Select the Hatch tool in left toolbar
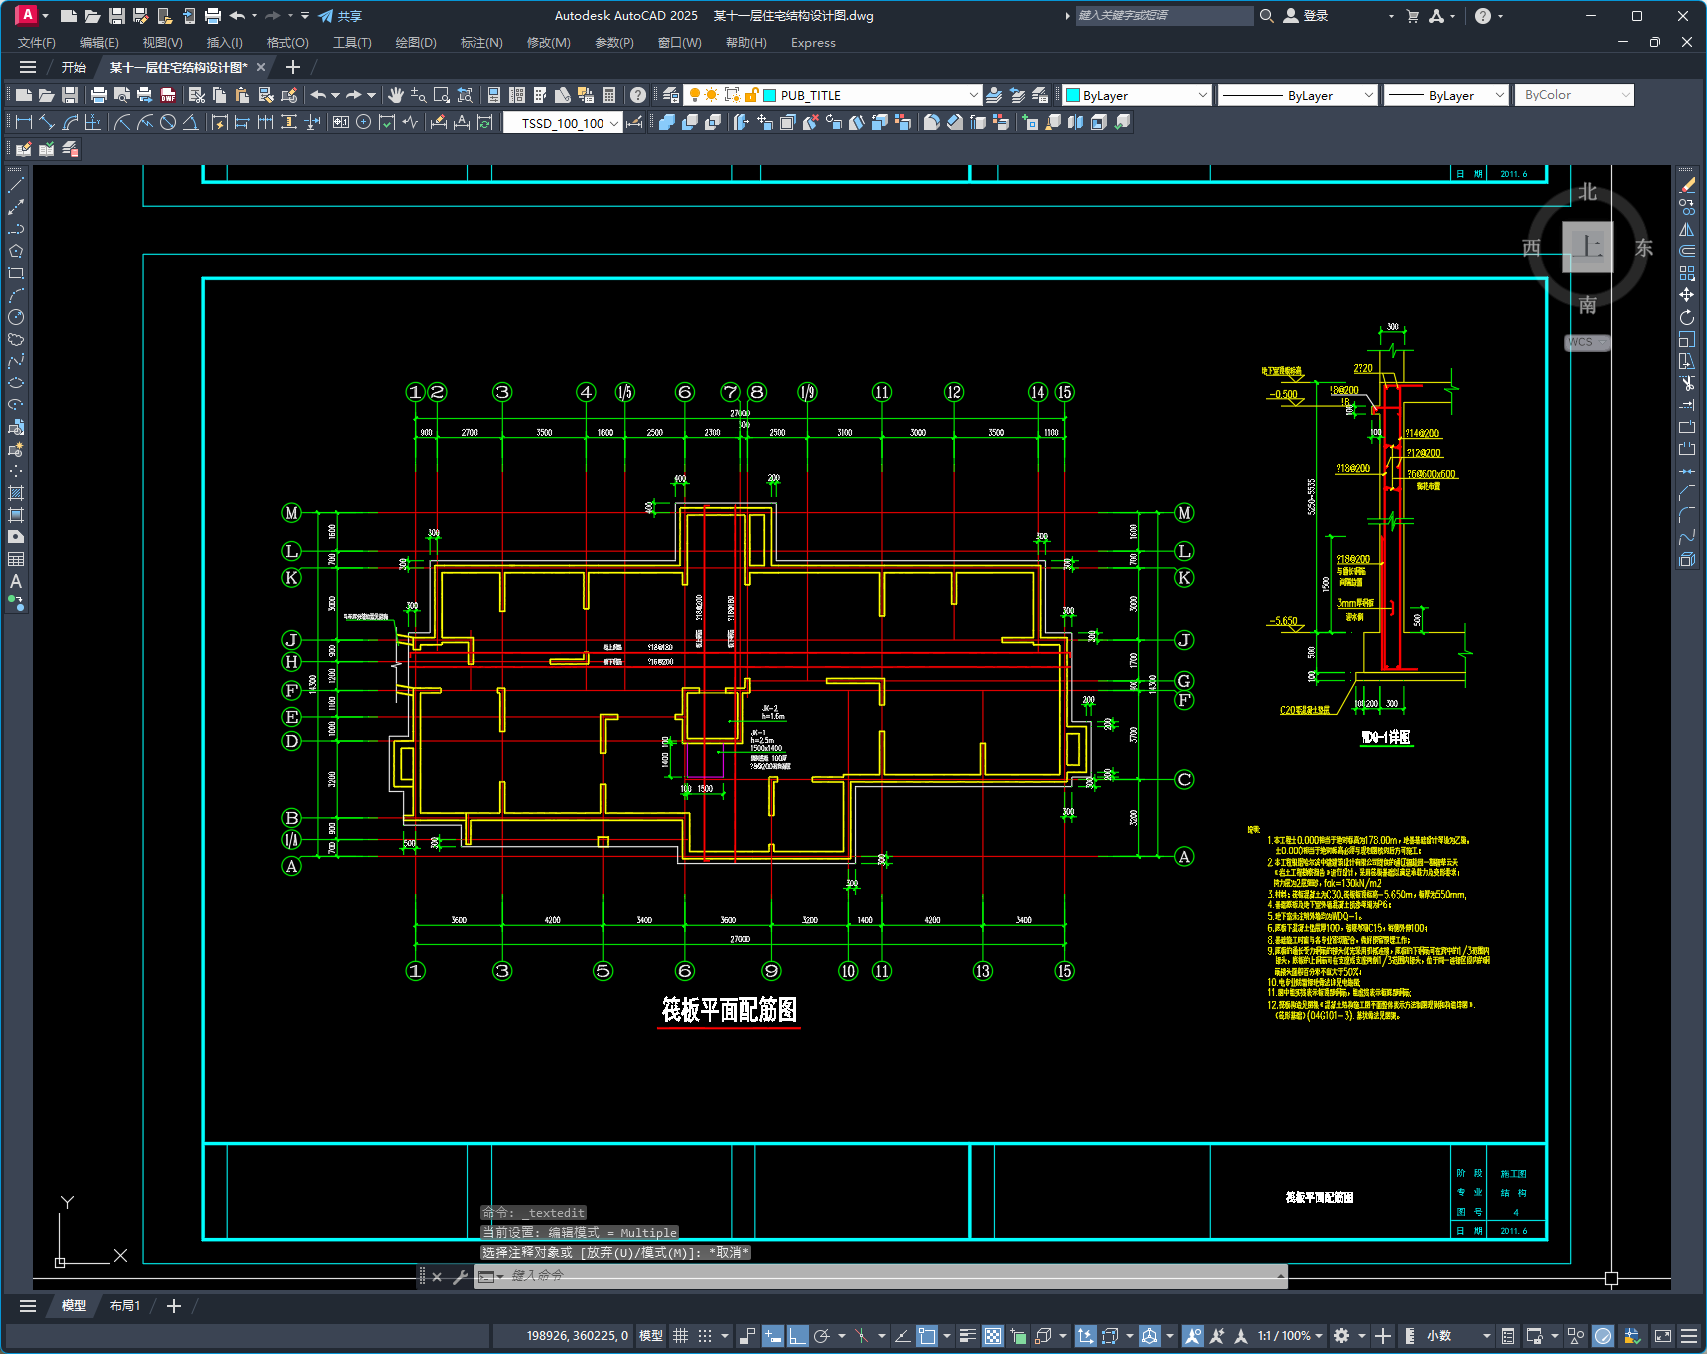 (x=16, y=493)
